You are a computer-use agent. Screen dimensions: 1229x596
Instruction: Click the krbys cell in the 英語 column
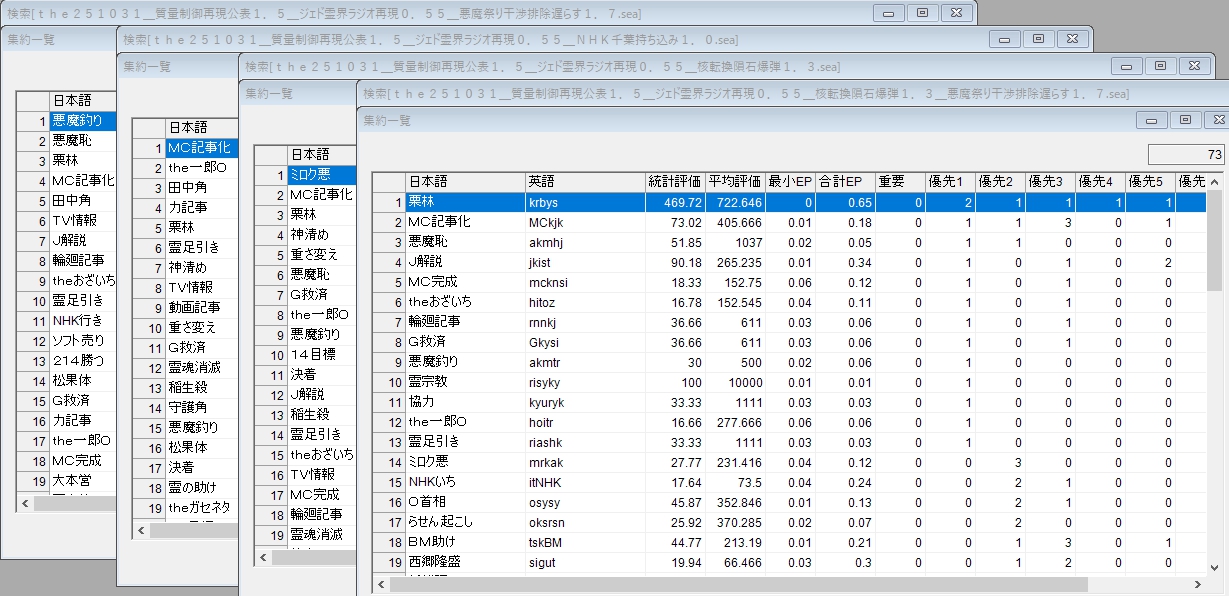pyautogui.click(x=585, y=202)
